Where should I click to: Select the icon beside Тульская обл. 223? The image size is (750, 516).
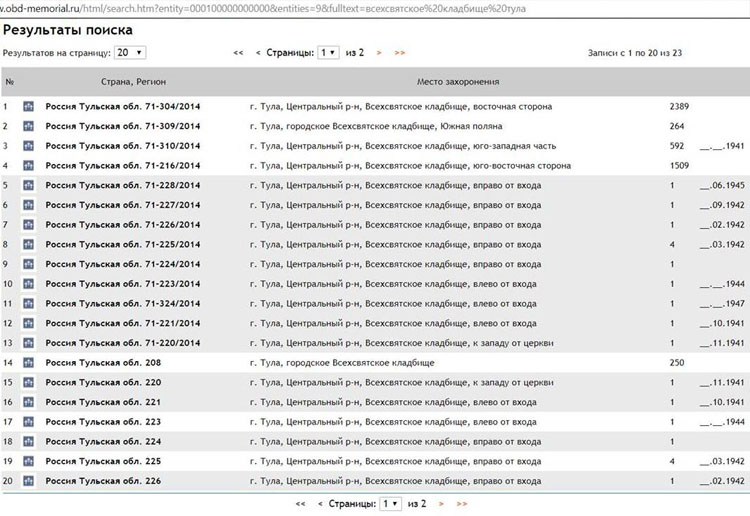[28, 422]
